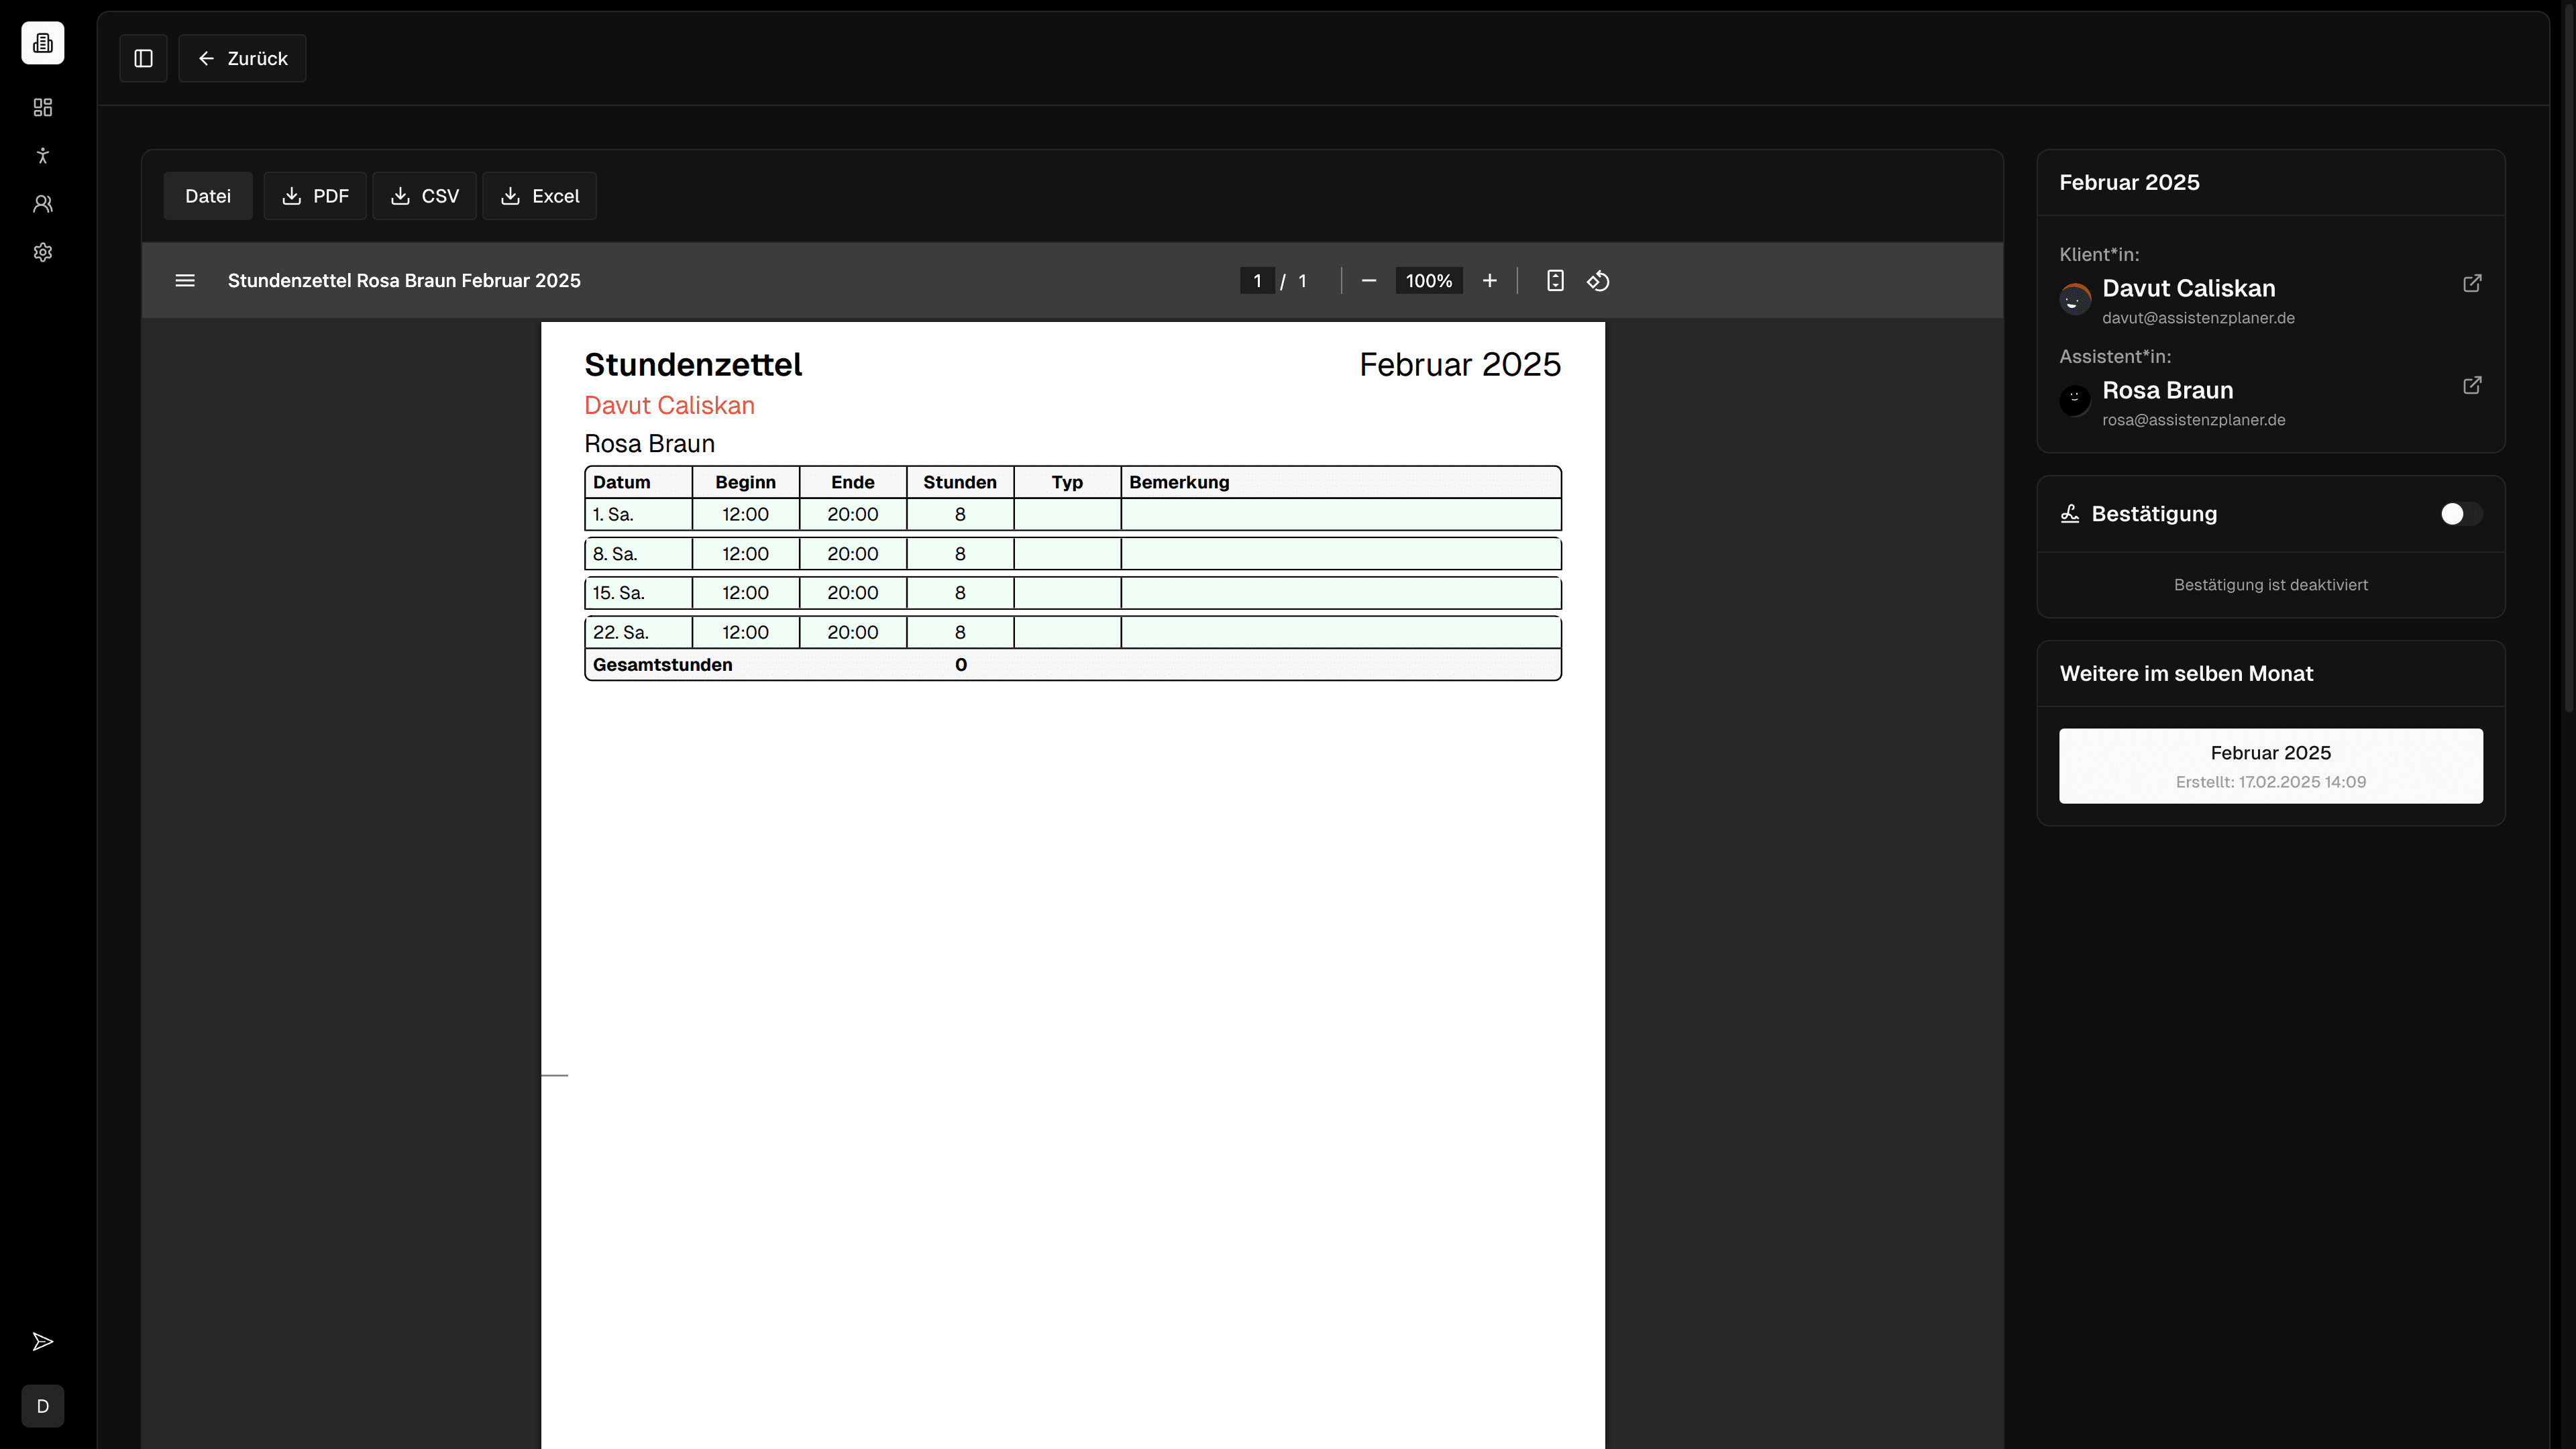Open the users icon in sidebar
This screenshot has width=2576, height=1449.
pos(42,204)
